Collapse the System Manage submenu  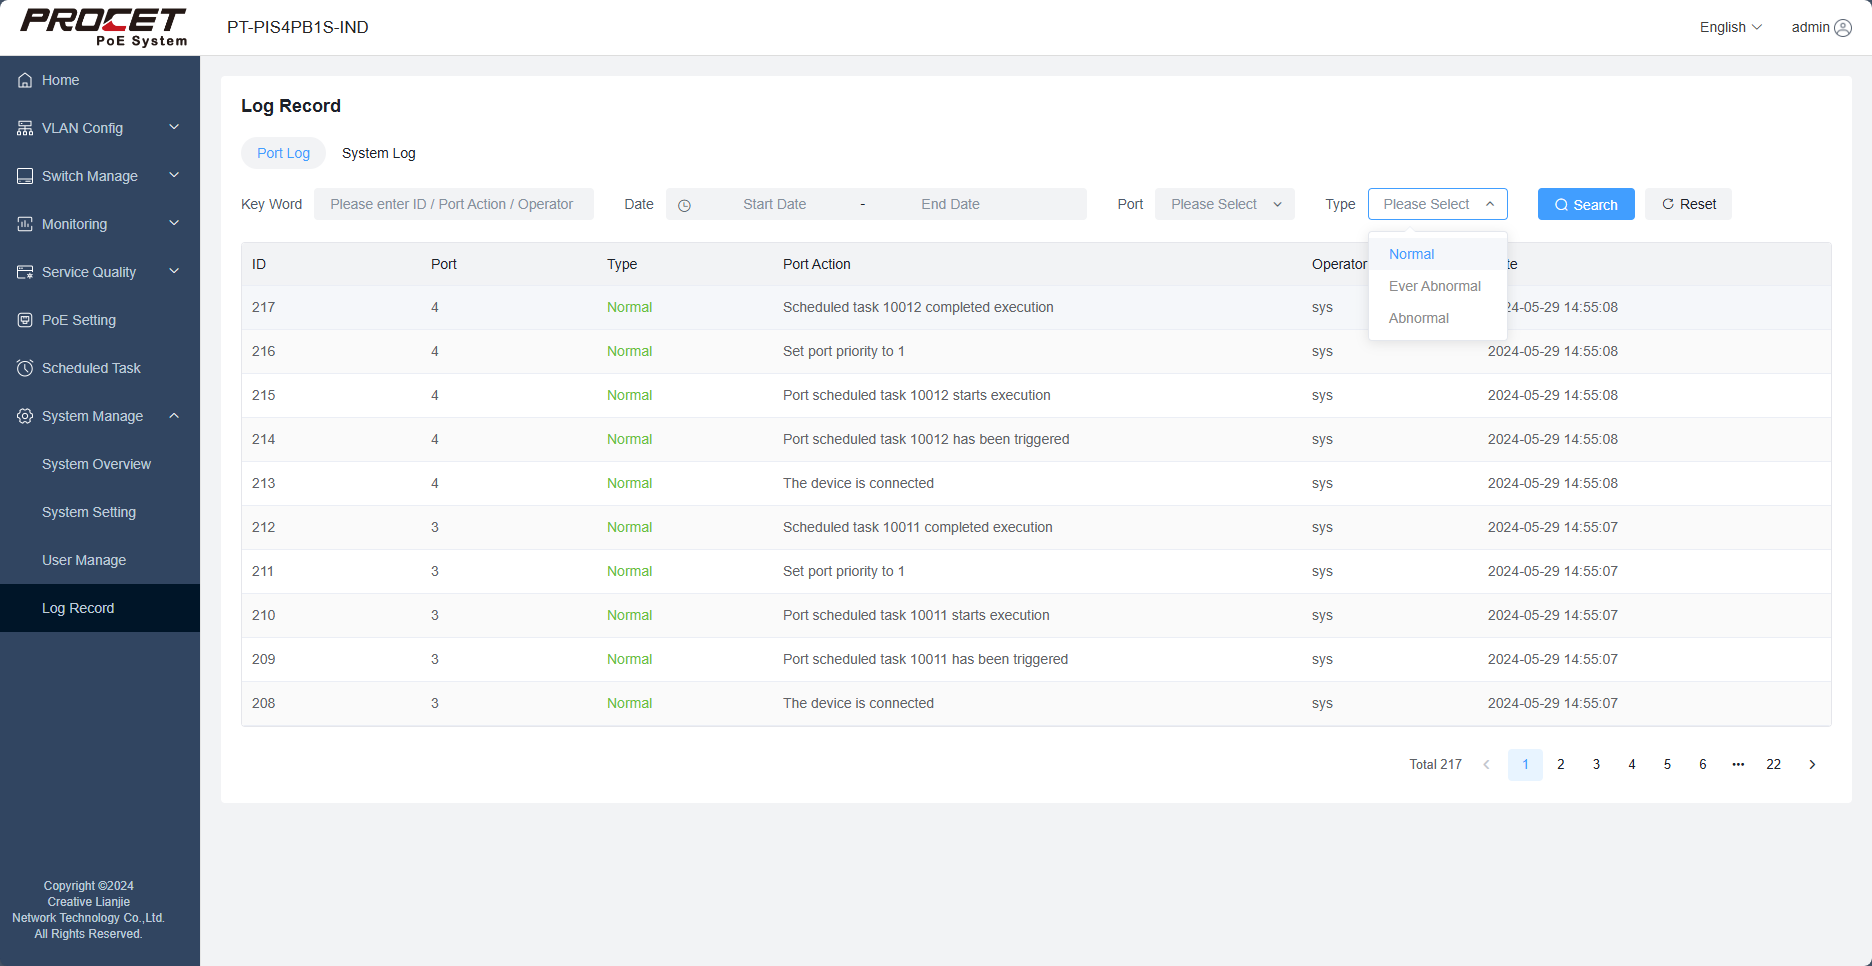[100, 416]
